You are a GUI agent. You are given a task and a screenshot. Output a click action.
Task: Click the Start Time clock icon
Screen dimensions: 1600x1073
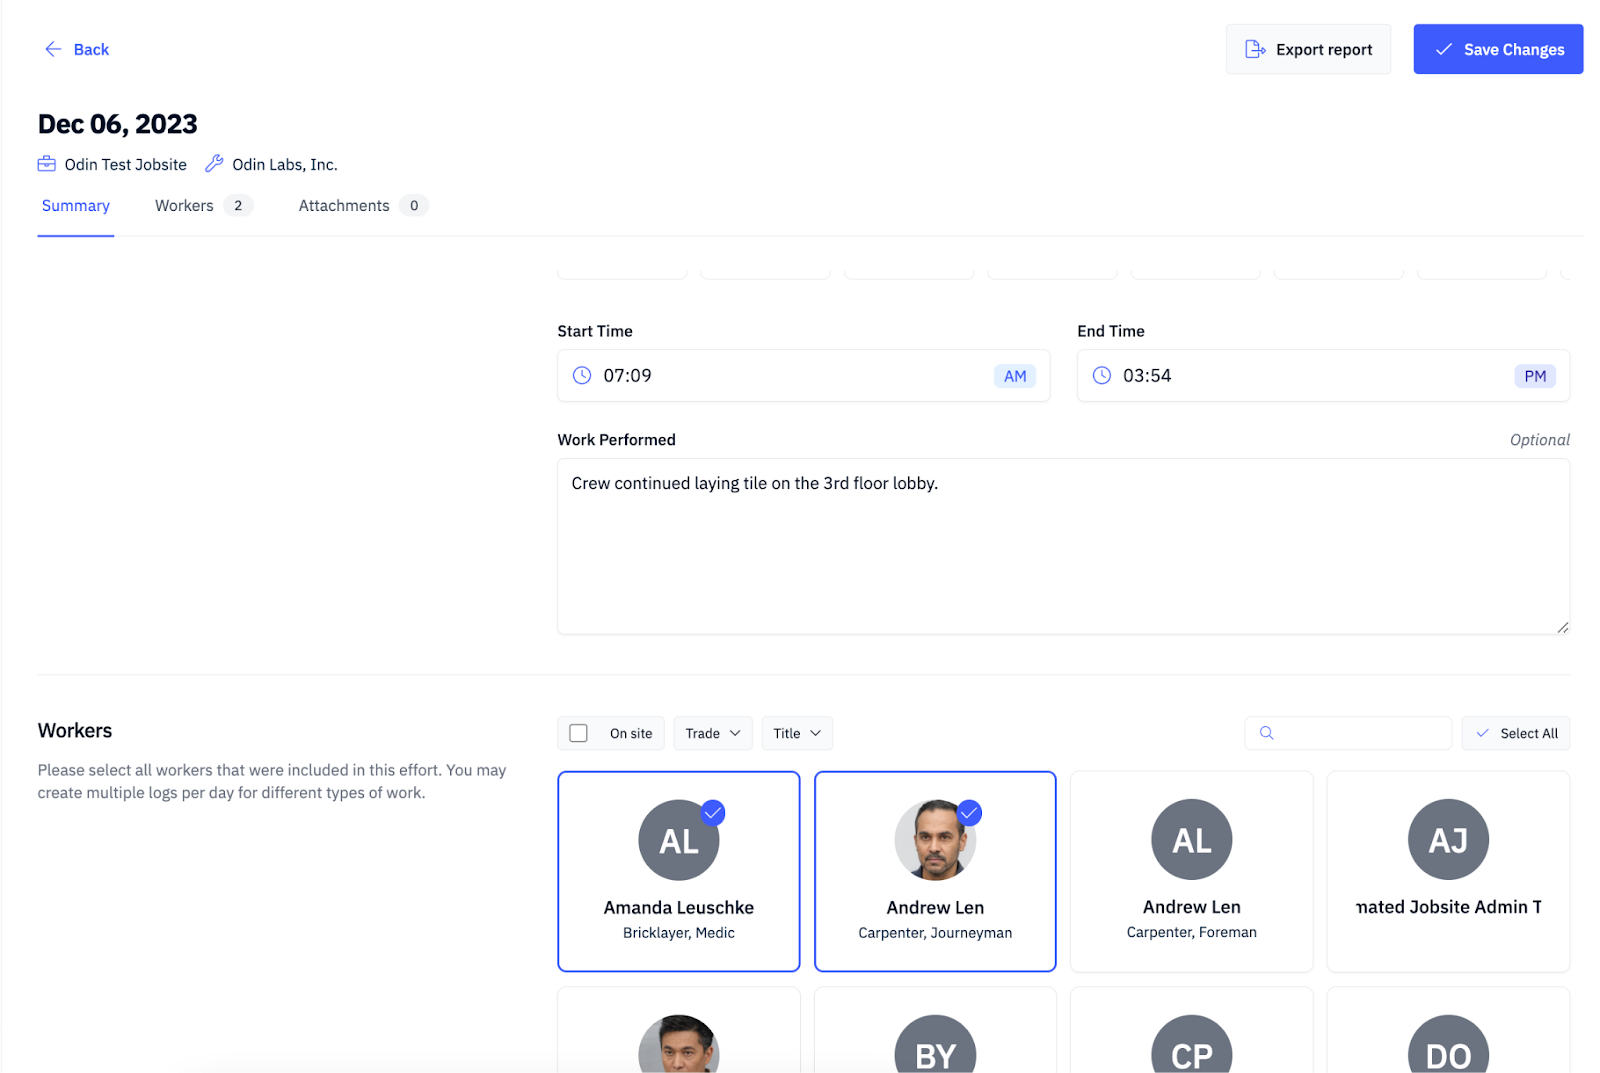582,375
